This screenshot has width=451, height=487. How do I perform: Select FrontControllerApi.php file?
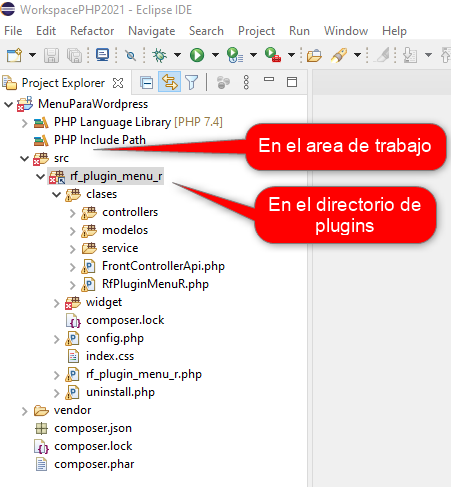pos(163,266)
